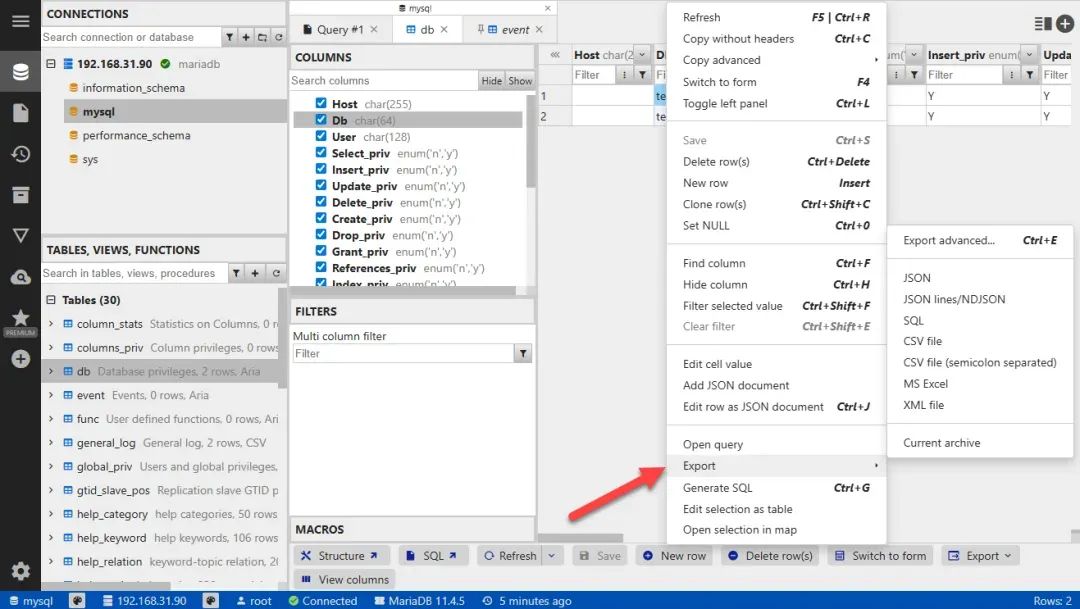Uncheck the Host column checkbox
The height and width of the screenshot is (609, 1080).
(x=321, y=104)
